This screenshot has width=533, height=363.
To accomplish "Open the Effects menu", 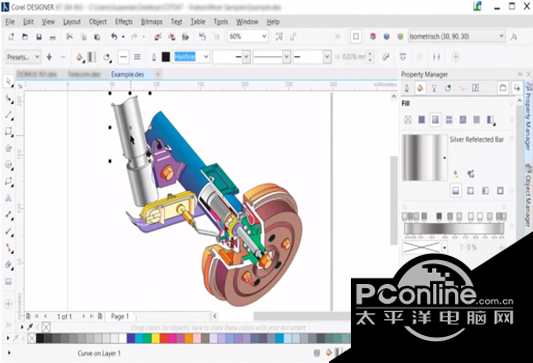I will coord(124,22).
